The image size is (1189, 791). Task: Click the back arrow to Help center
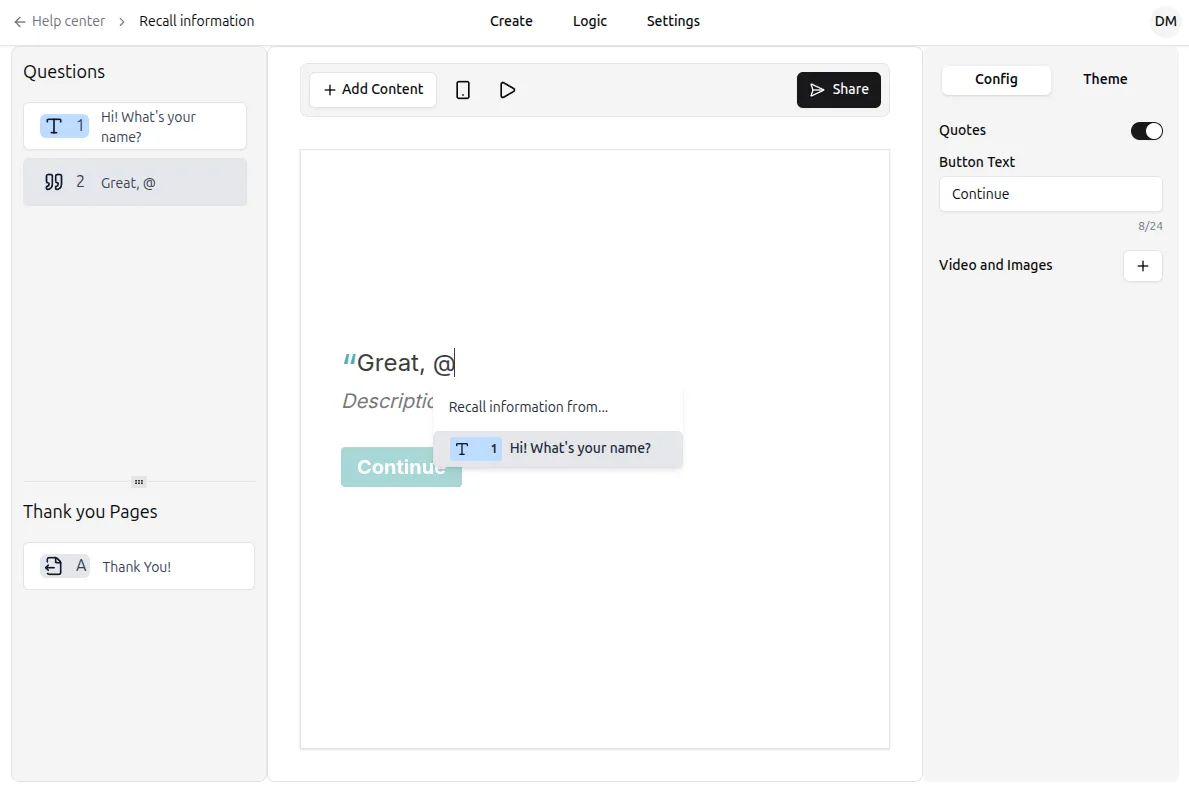click(20, 21)
